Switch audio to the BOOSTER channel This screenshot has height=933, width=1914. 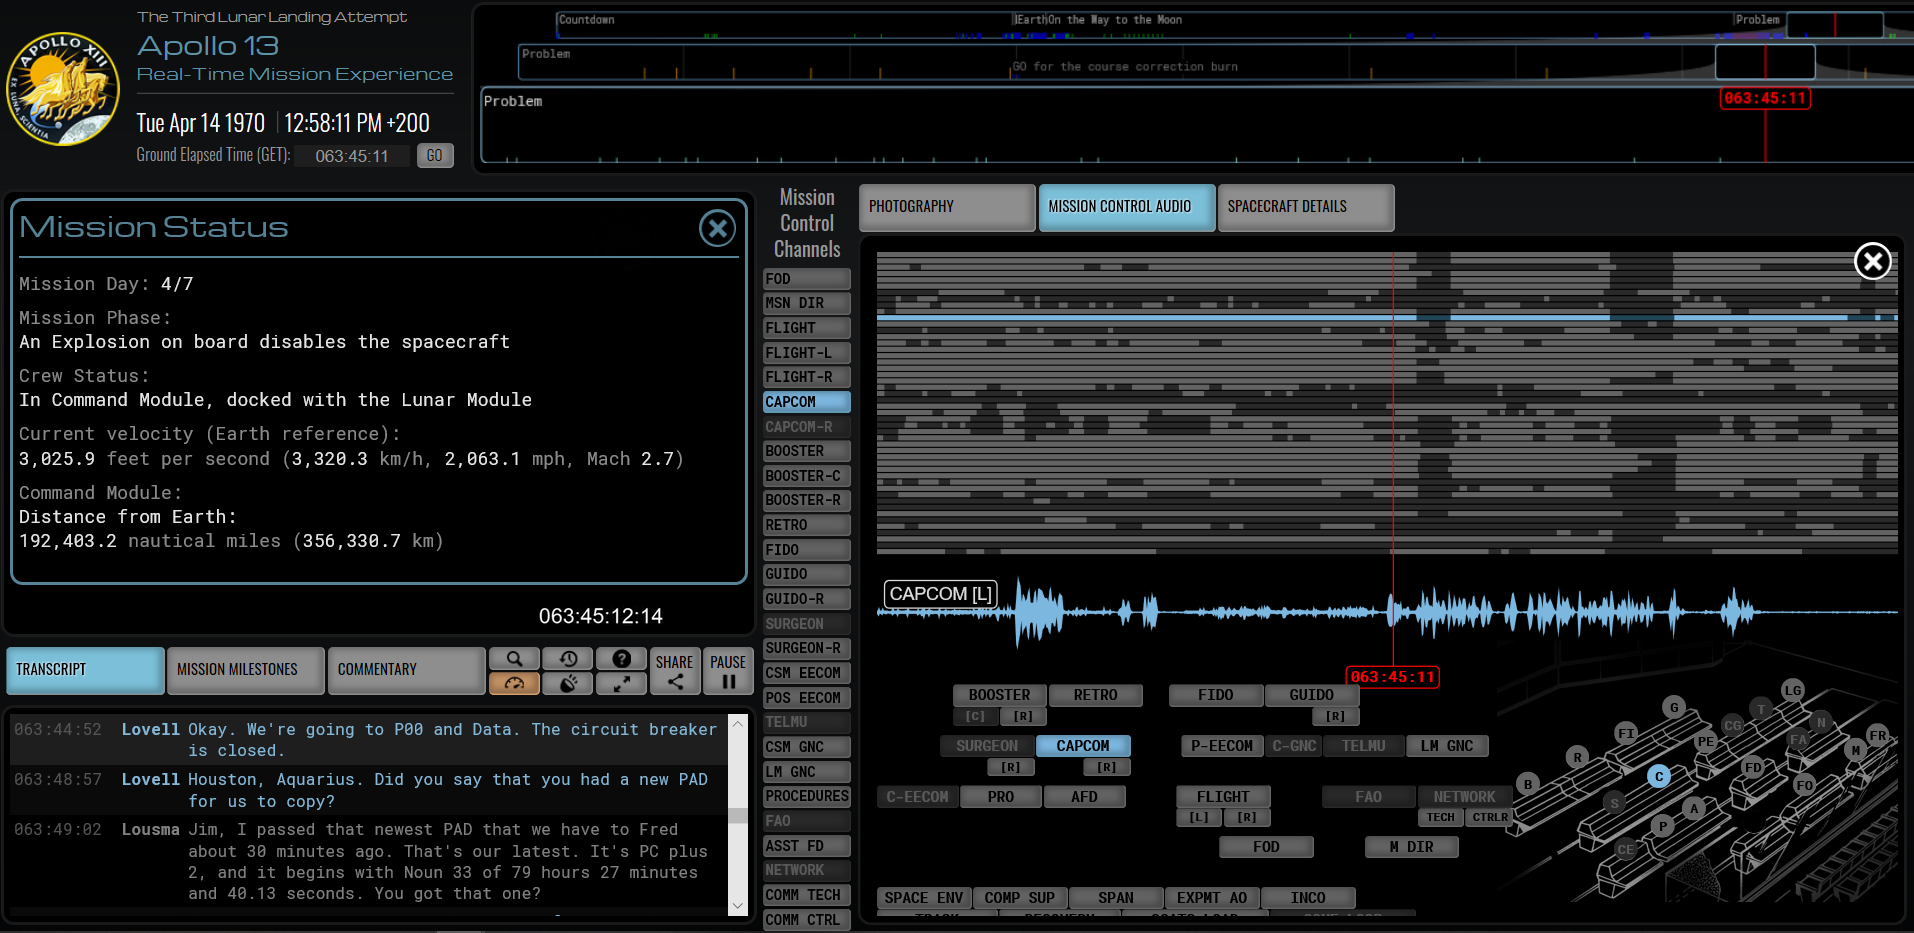(x=806, y=451)
